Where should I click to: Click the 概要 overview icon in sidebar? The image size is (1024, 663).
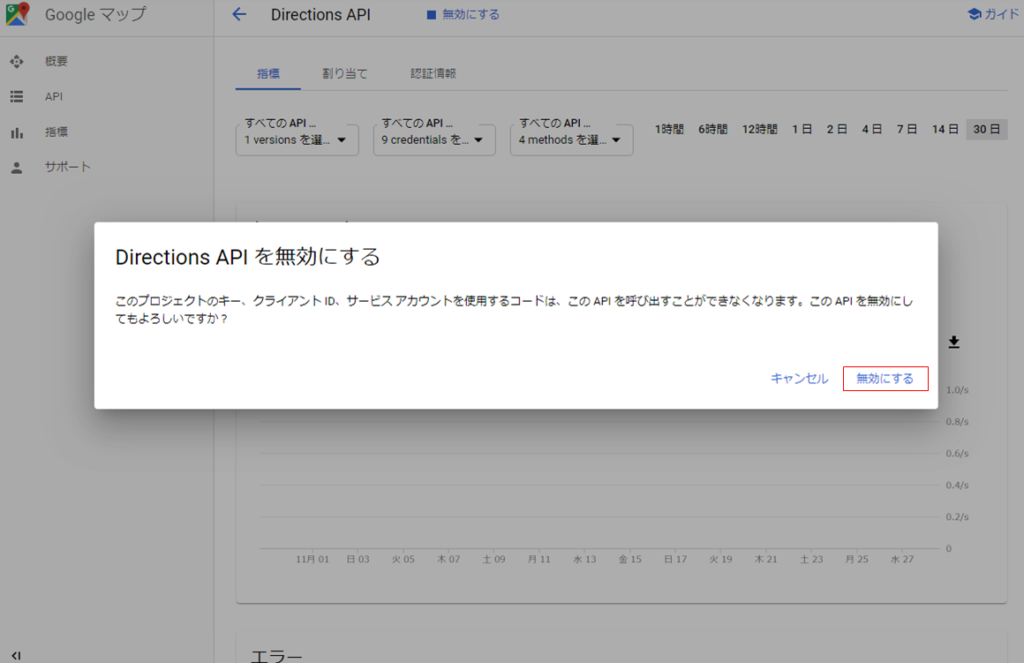click(x=17, y=61)
